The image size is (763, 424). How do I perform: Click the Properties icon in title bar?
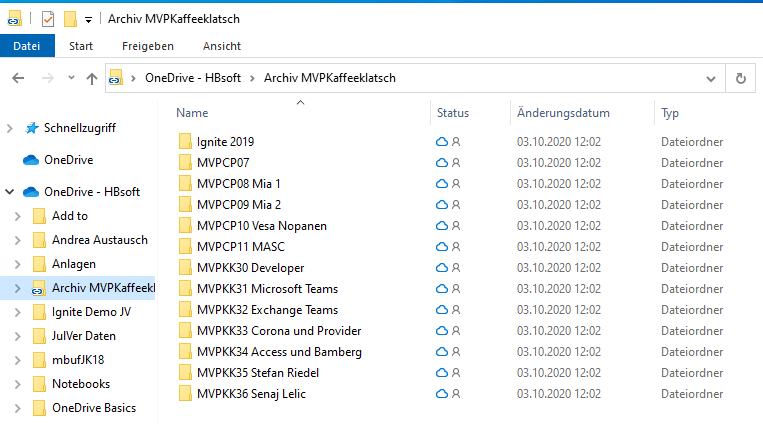[47, 19]
